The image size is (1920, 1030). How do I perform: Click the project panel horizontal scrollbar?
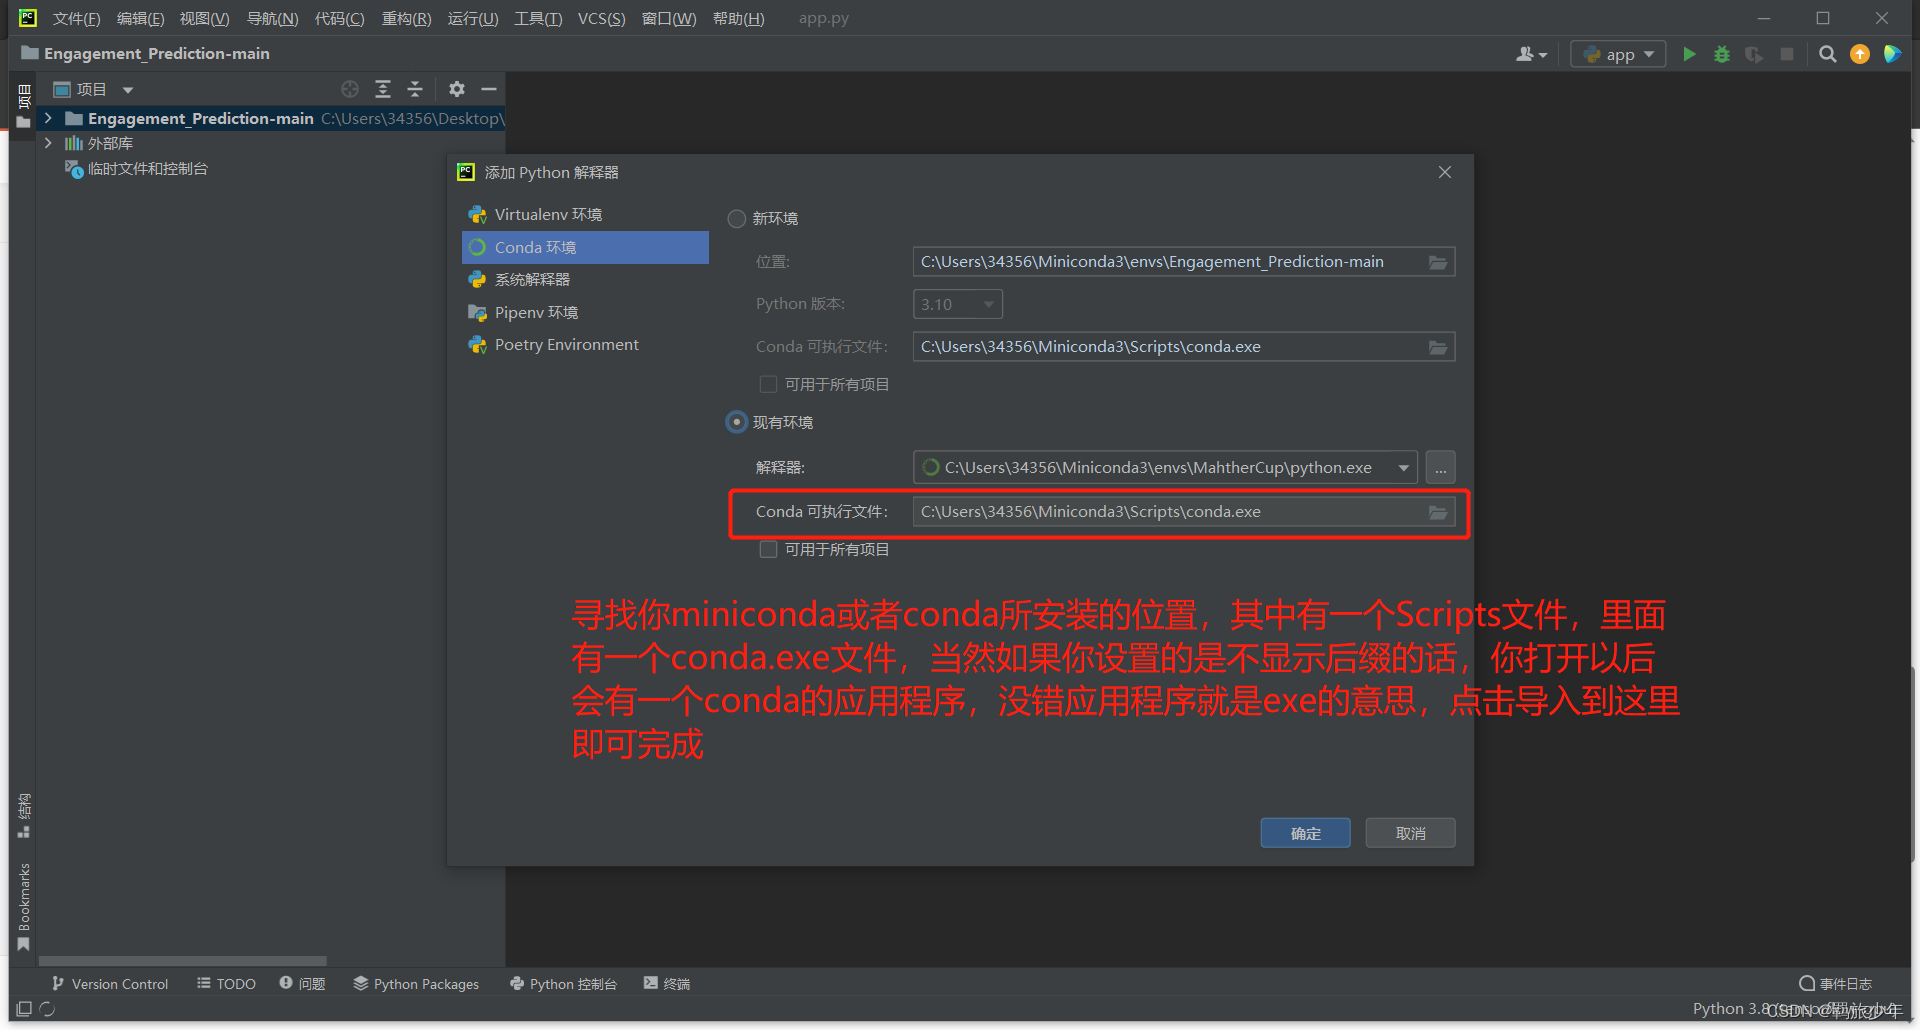click(182, 961)
